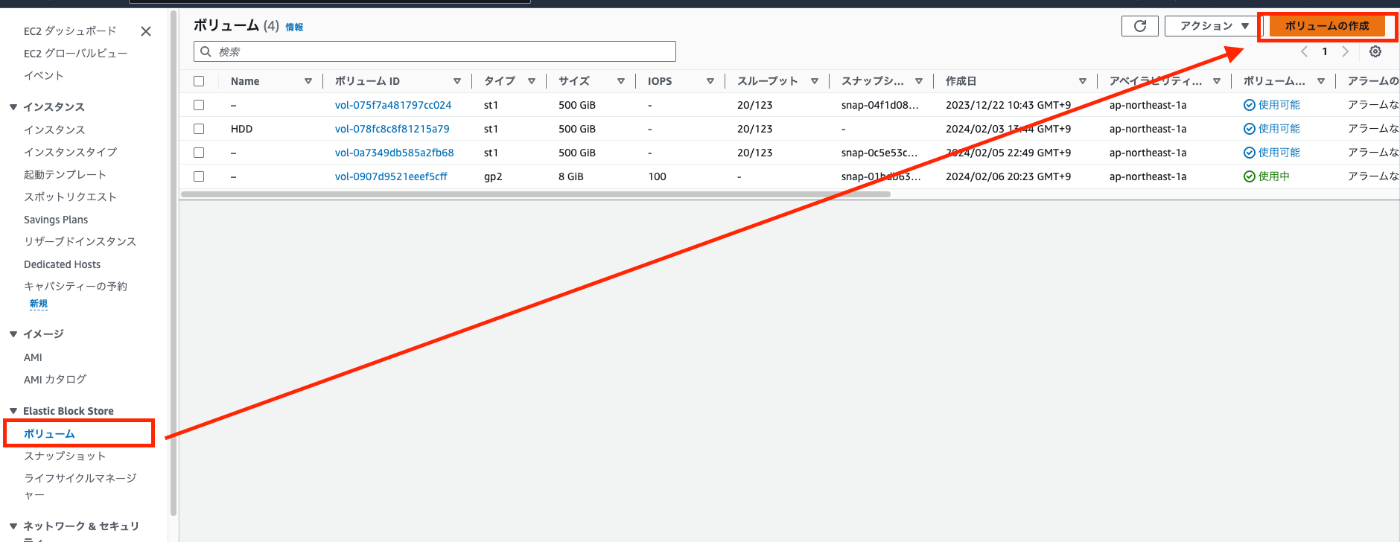Open volume vol-0a7349db585a2fb68 link
Image resolution: width=1400 pixels, height=542 pixels.
[394, 152]
